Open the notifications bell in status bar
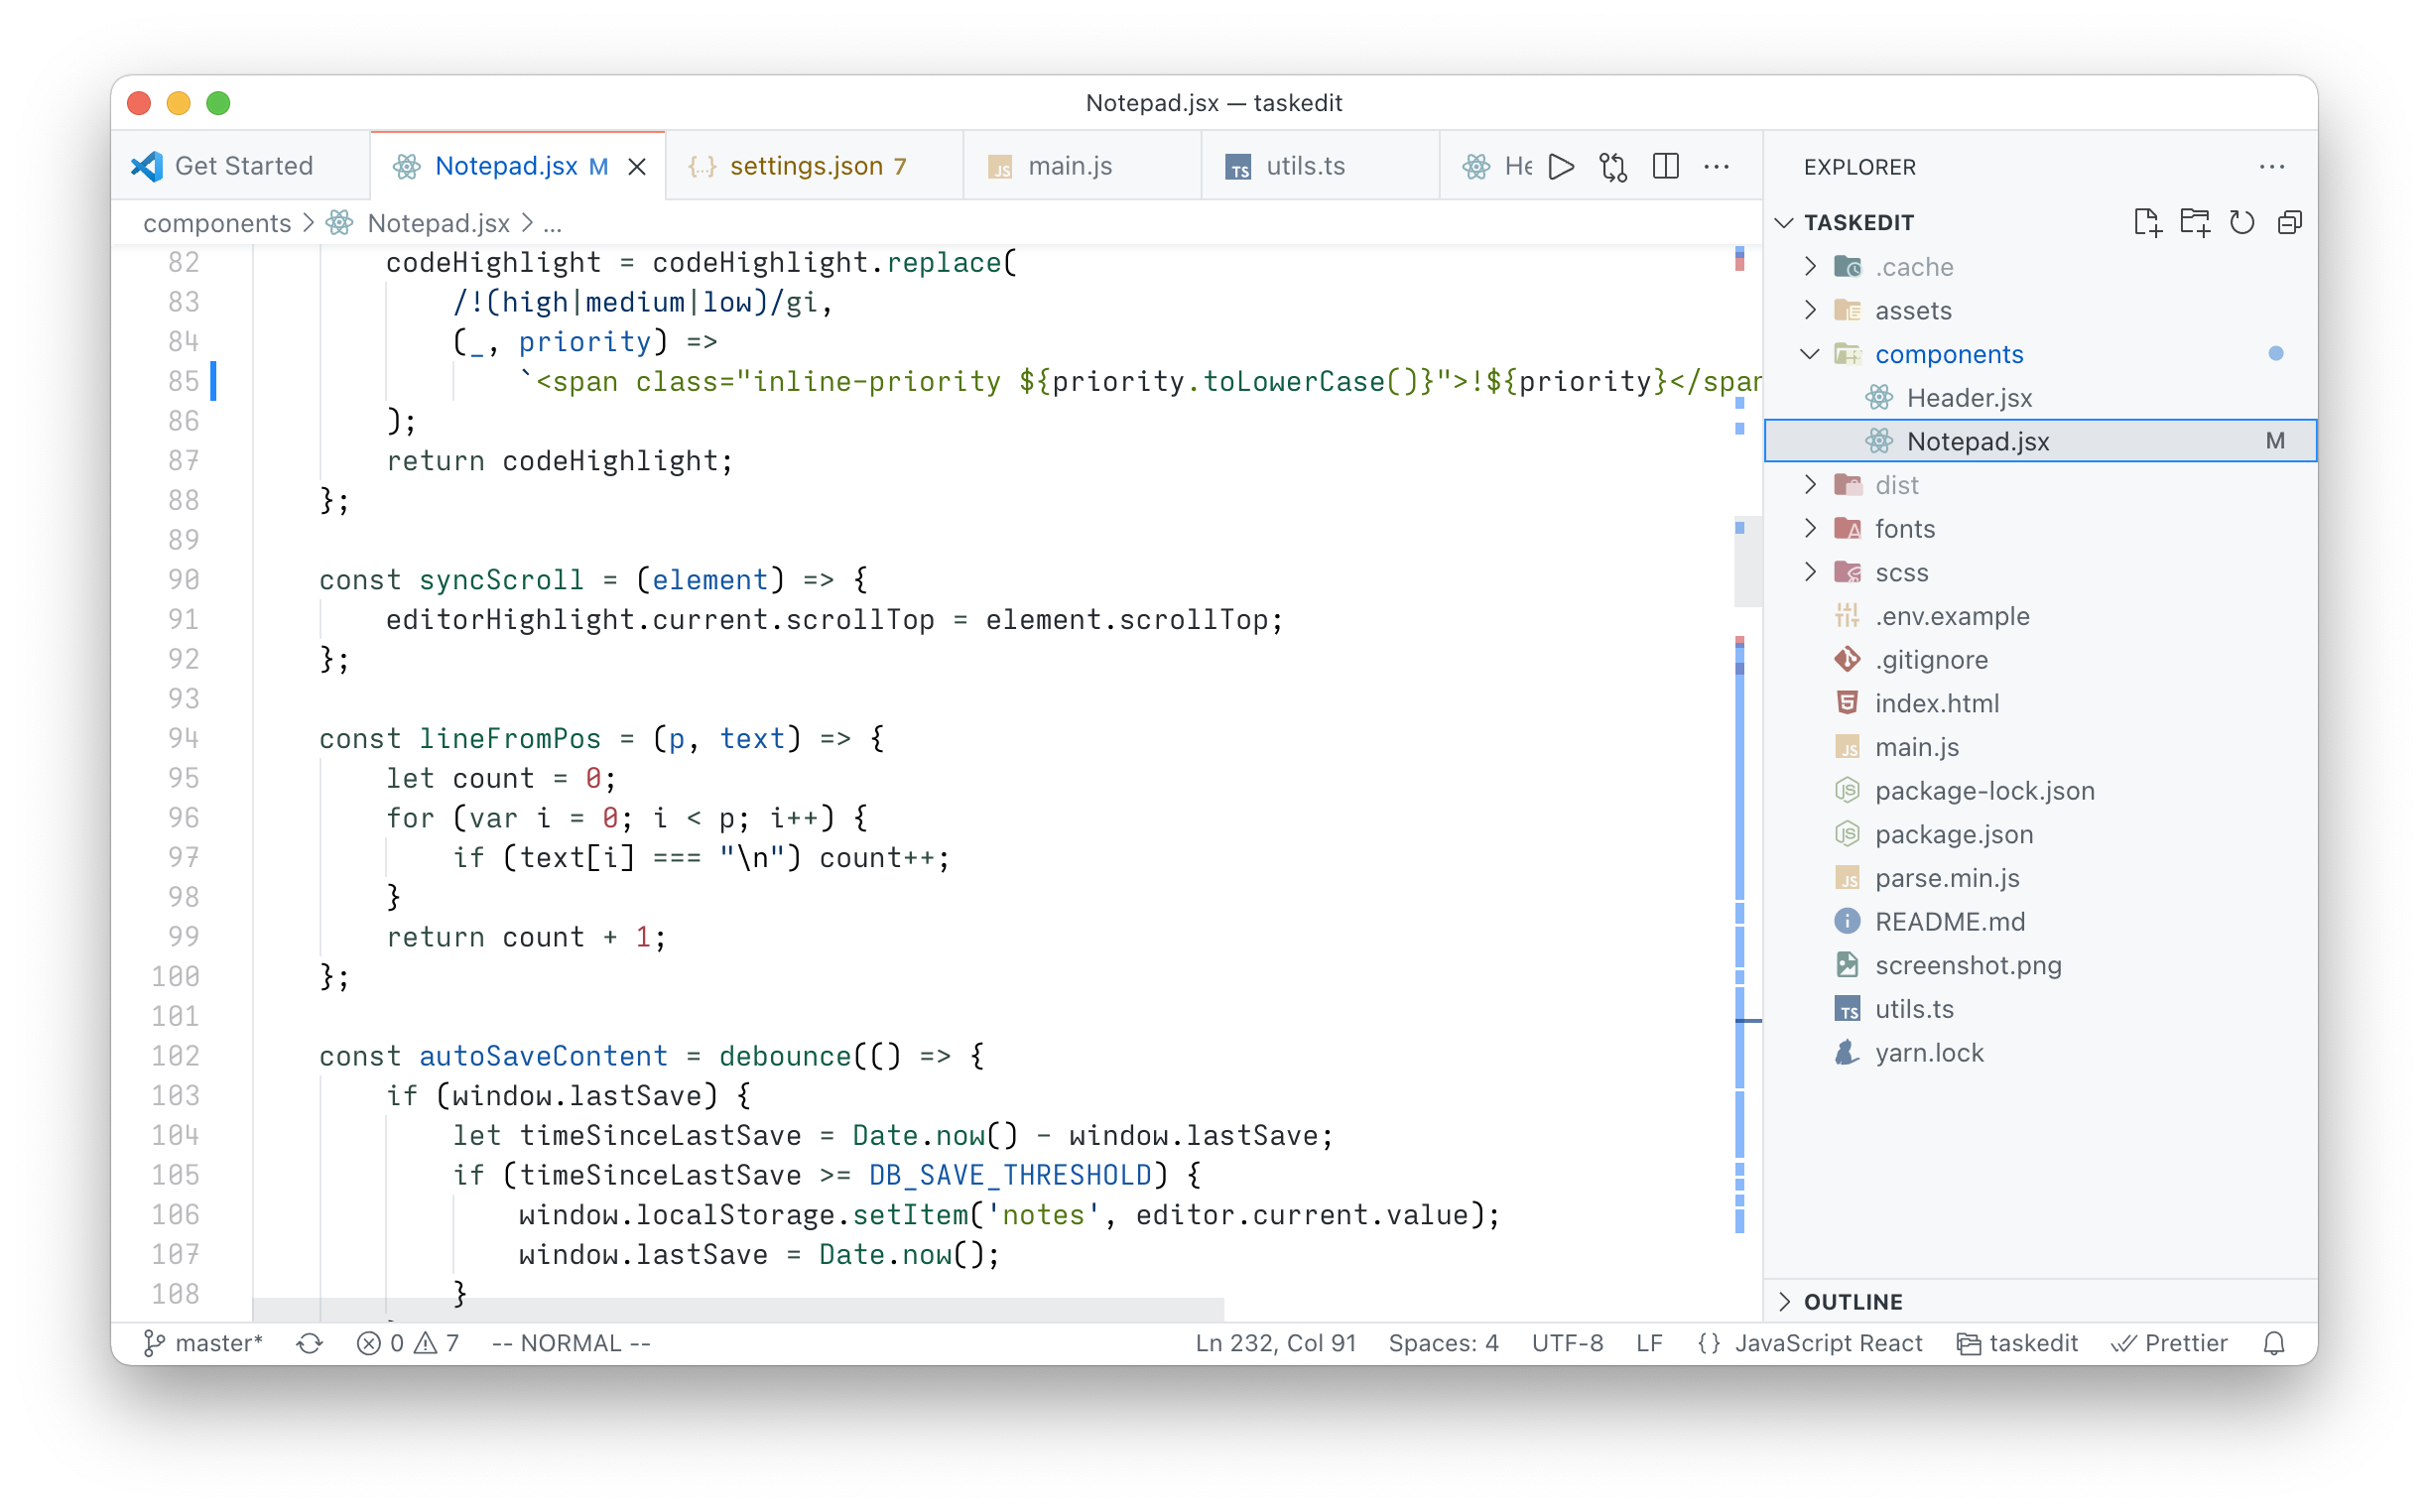Viewport: 2429px width, 1512px height. [2274, 1343]
